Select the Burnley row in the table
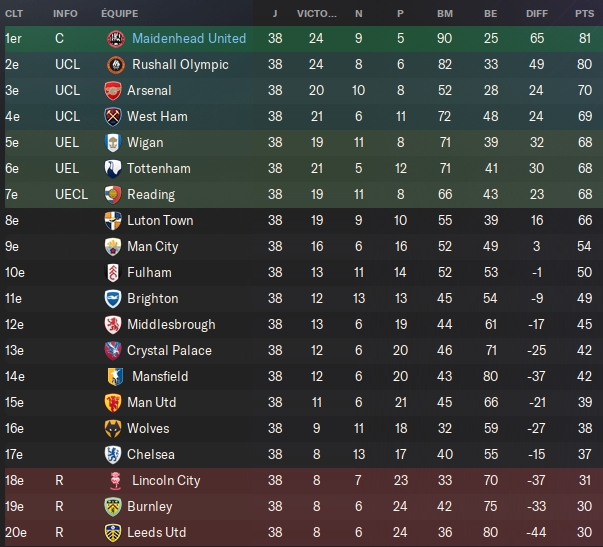603x547 pixels. 300,506
